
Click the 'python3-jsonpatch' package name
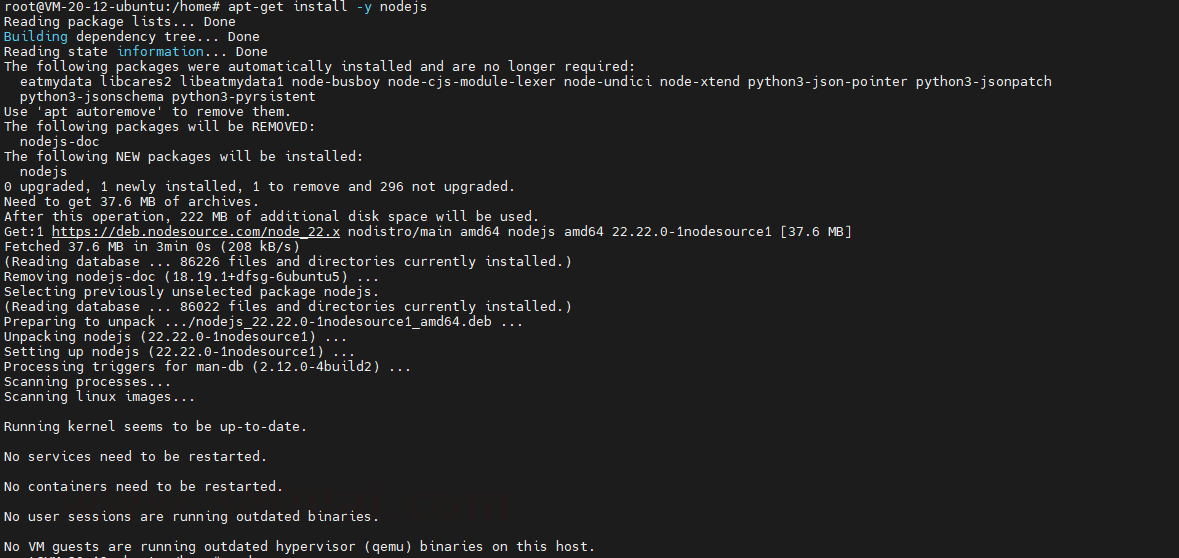coord(984,82)
